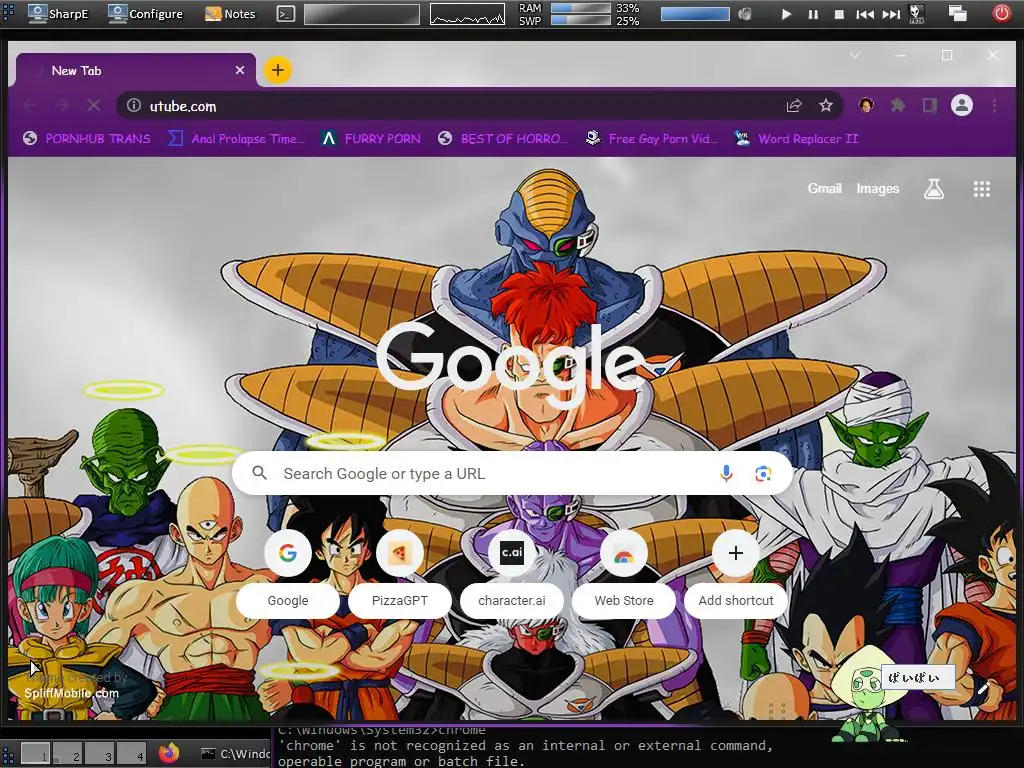The height and width of the screenshot is (768, 1024).
Task: Bookmark this tab with the star icon
Action: click(x=825, y=105)
